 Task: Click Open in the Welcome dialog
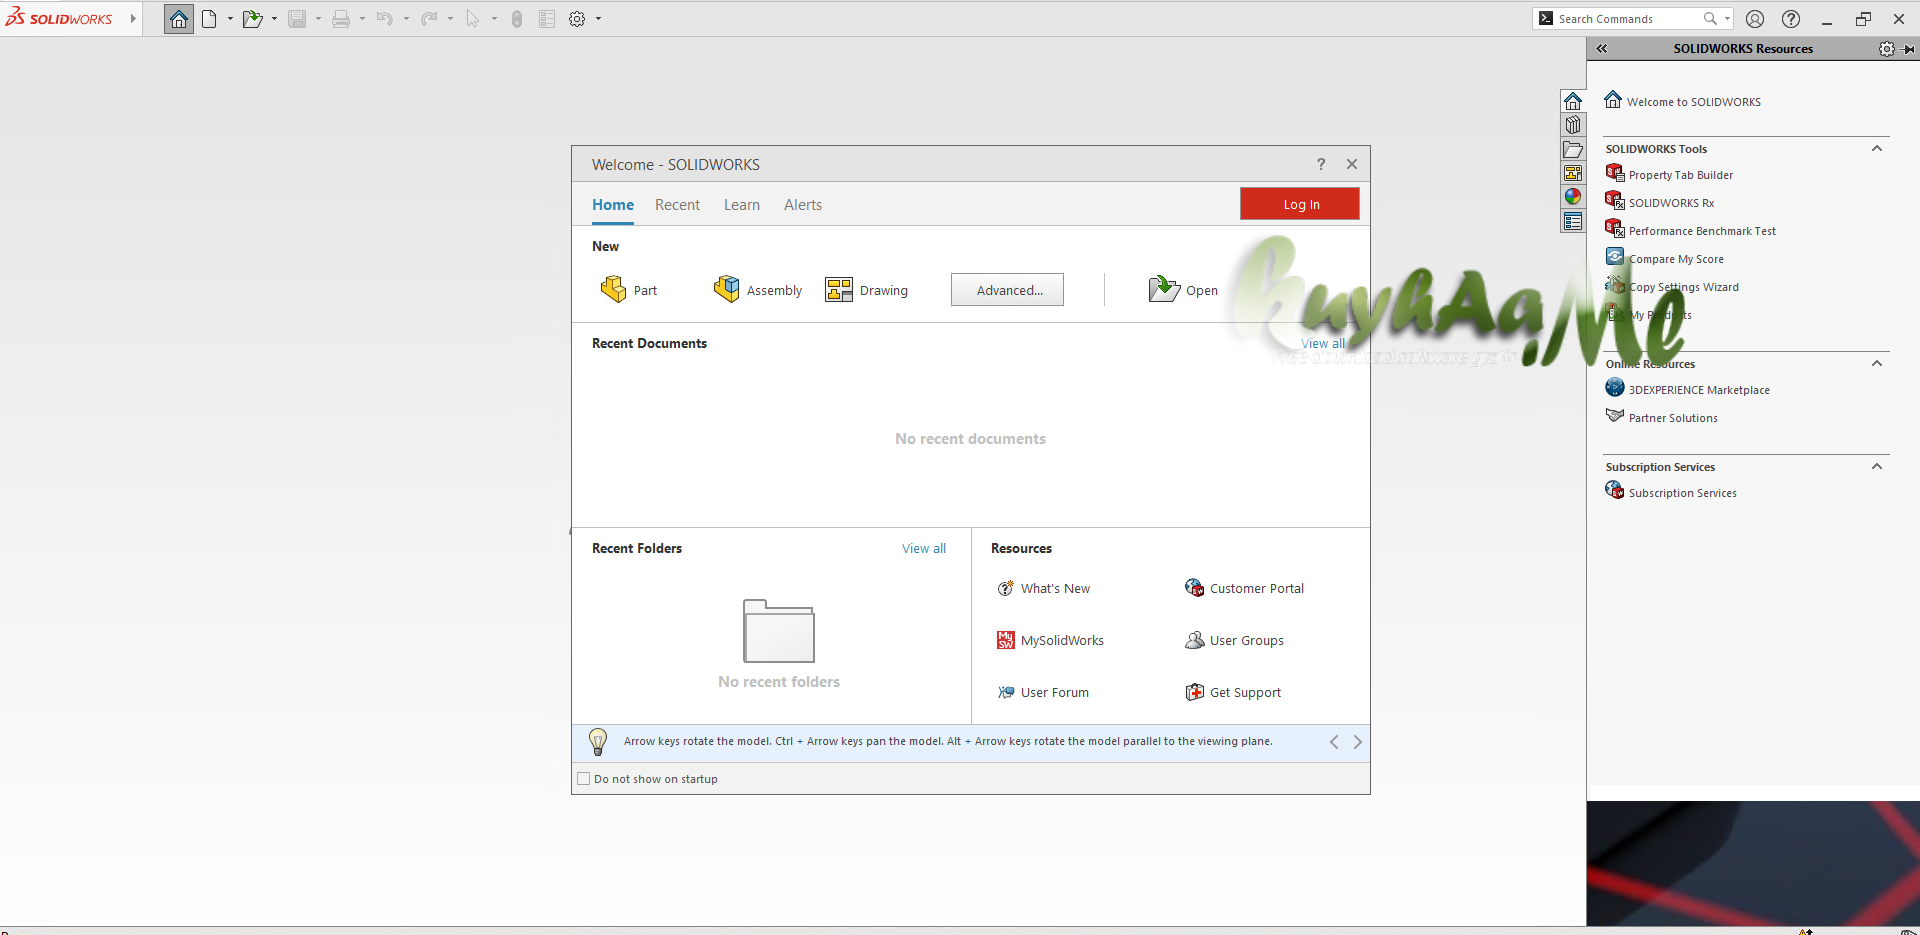click(1184, 290)
